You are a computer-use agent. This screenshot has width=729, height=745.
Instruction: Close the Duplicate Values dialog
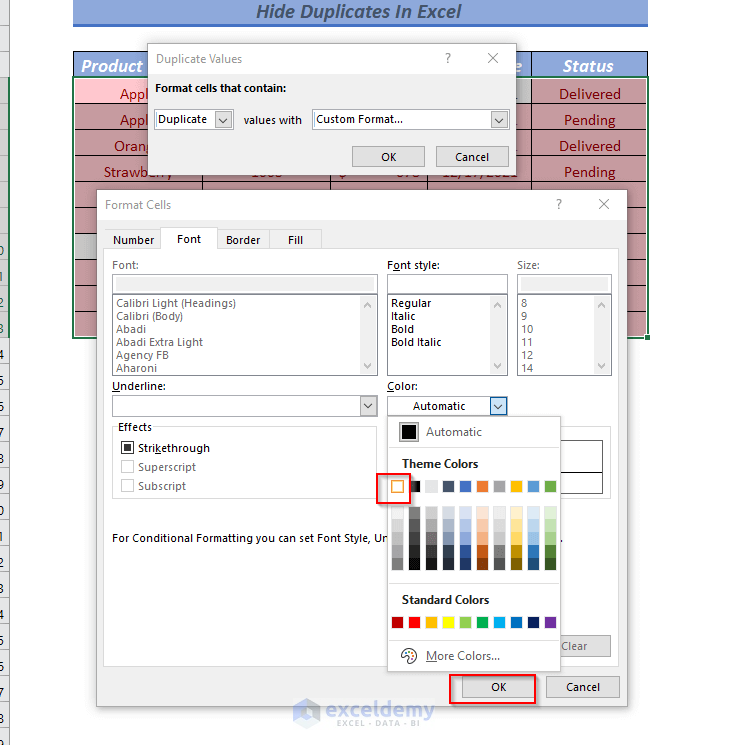[493, 58]
